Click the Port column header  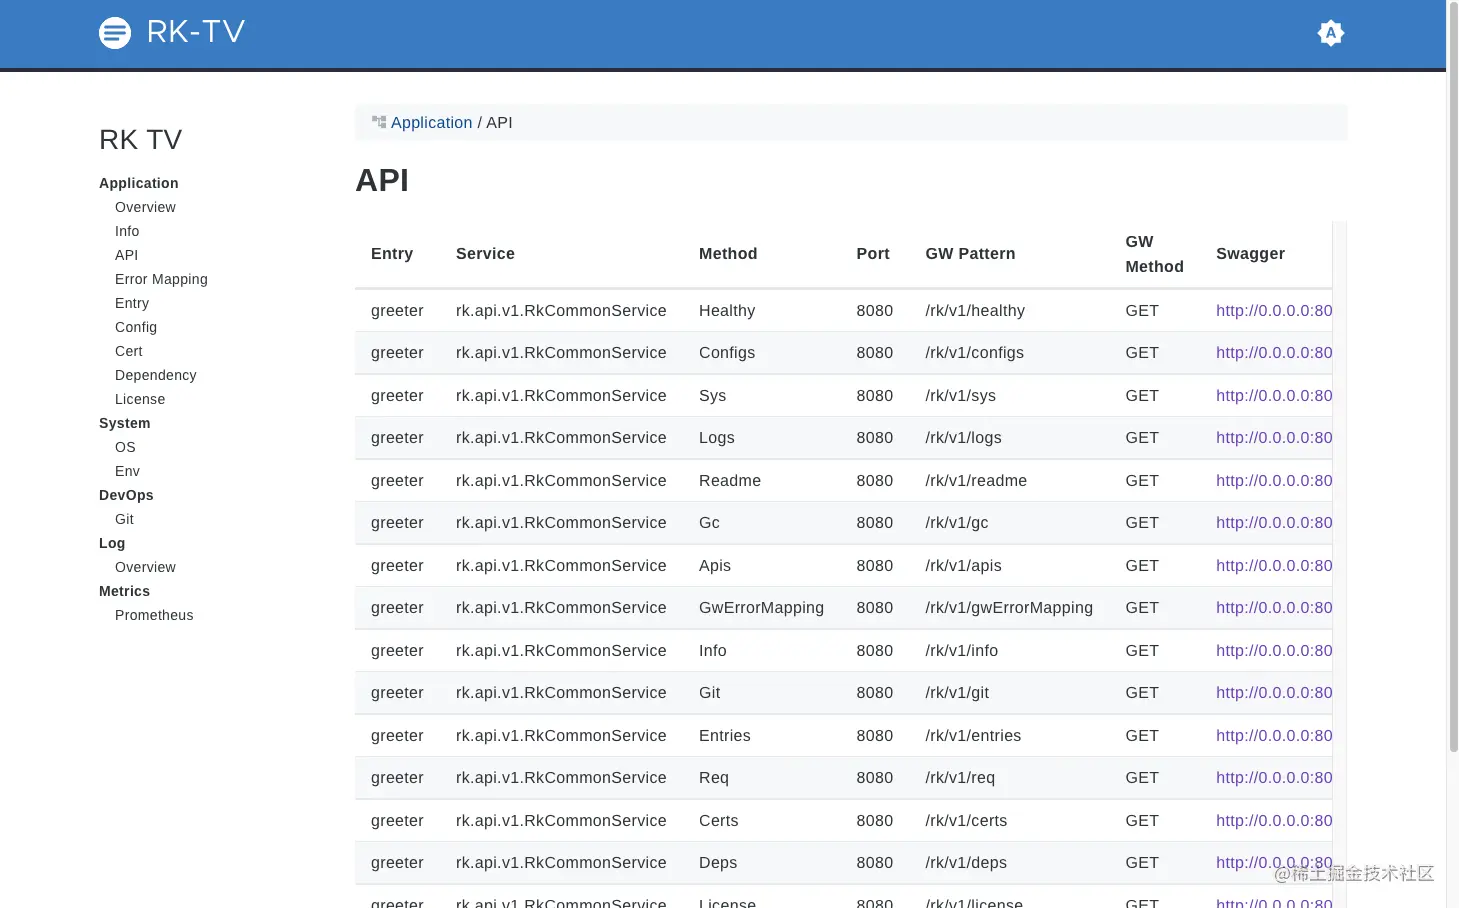coord(873,254)
